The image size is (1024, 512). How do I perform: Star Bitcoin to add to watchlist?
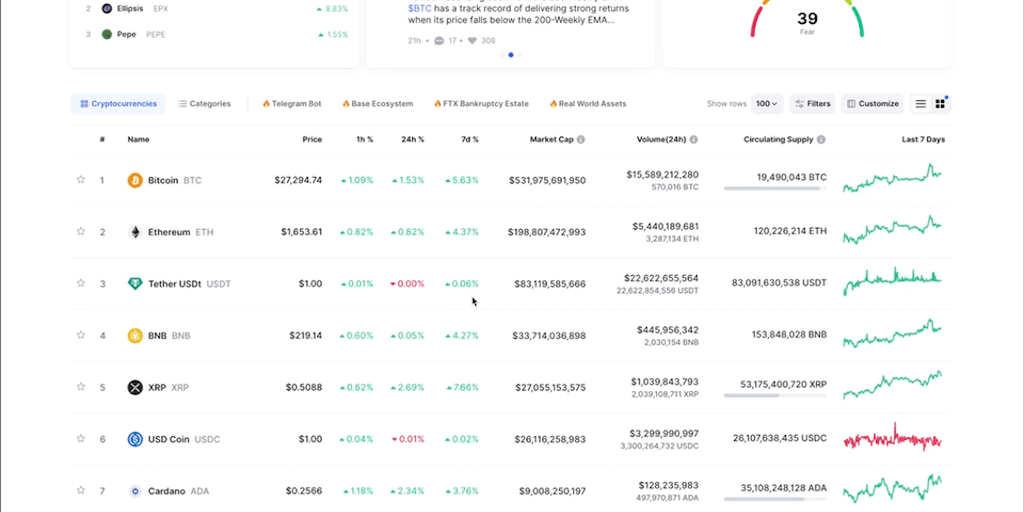click(x=81, y=180)
